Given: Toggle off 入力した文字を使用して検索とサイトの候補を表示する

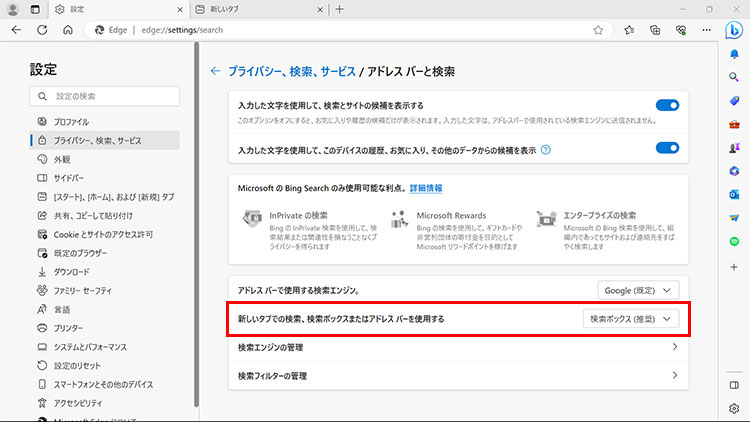Looking at the screenshot, I should pos(667,105).
